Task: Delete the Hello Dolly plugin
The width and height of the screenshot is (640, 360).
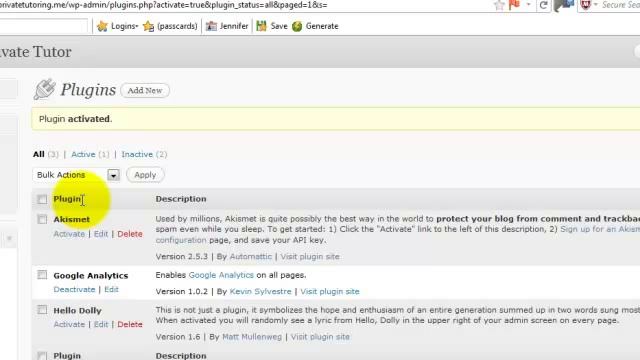Action: [130, 324]
